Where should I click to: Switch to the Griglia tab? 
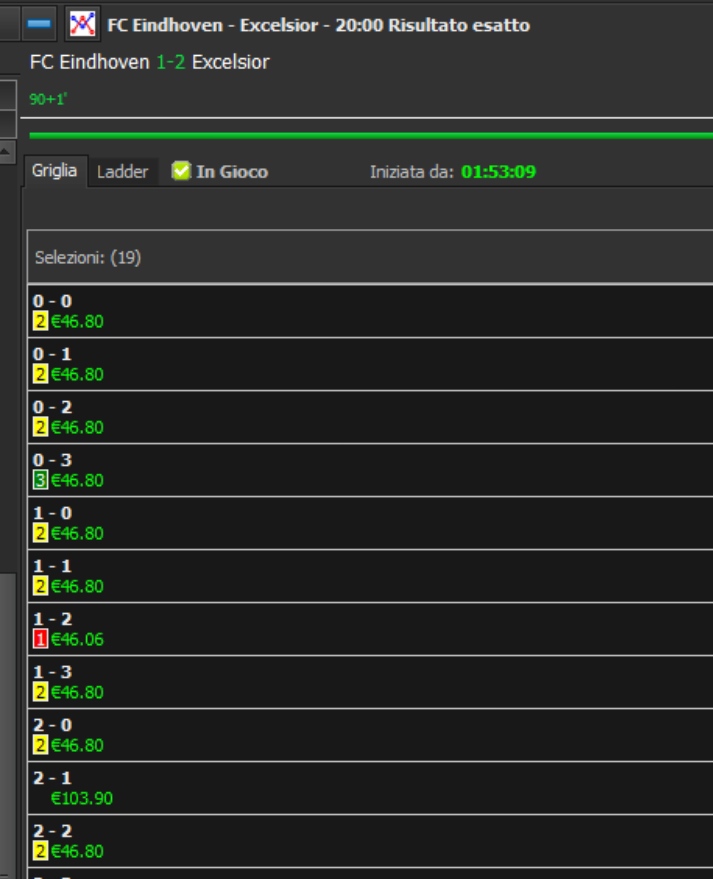point(54,170)
